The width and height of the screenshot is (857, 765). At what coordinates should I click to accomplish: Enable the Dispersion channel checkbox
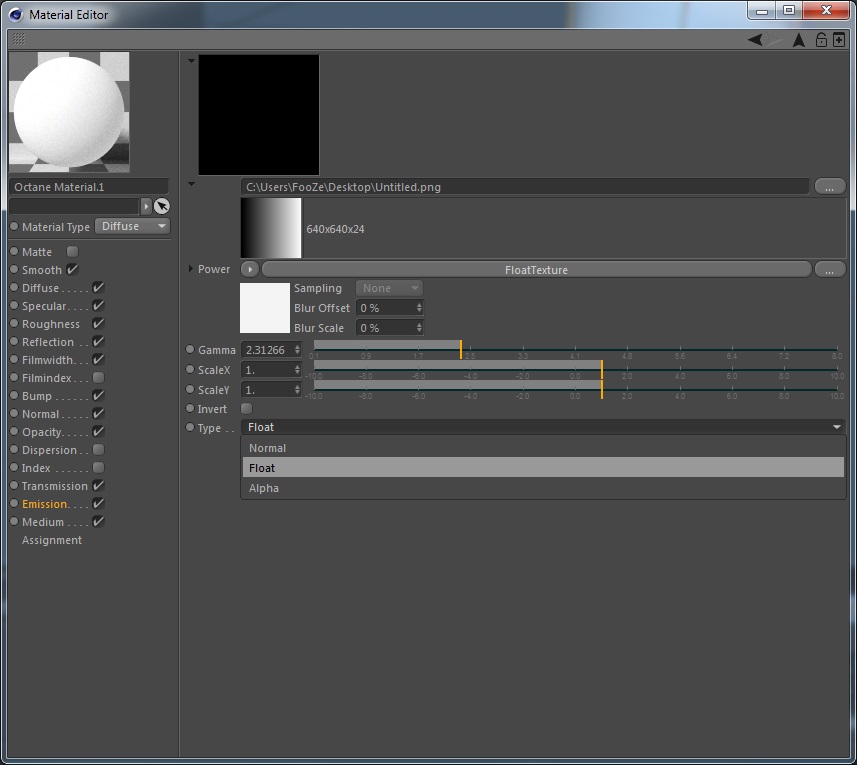(x=98, y=450)
